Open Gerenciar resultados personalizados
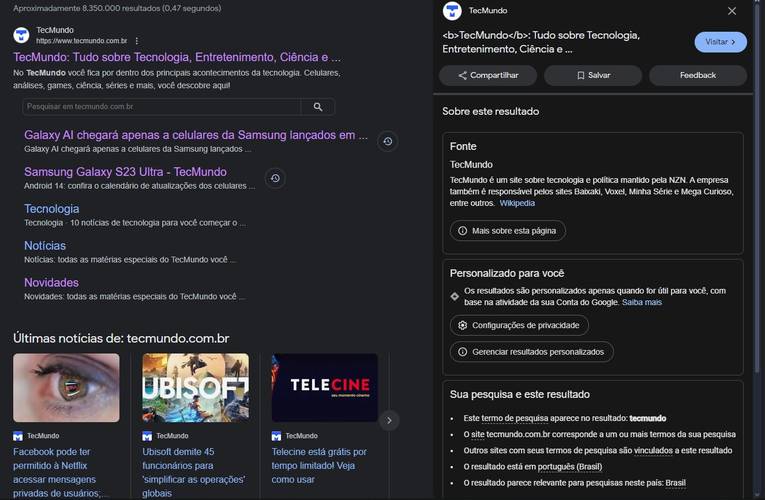Viewport: 765px width, 500px height. (532, 352)
